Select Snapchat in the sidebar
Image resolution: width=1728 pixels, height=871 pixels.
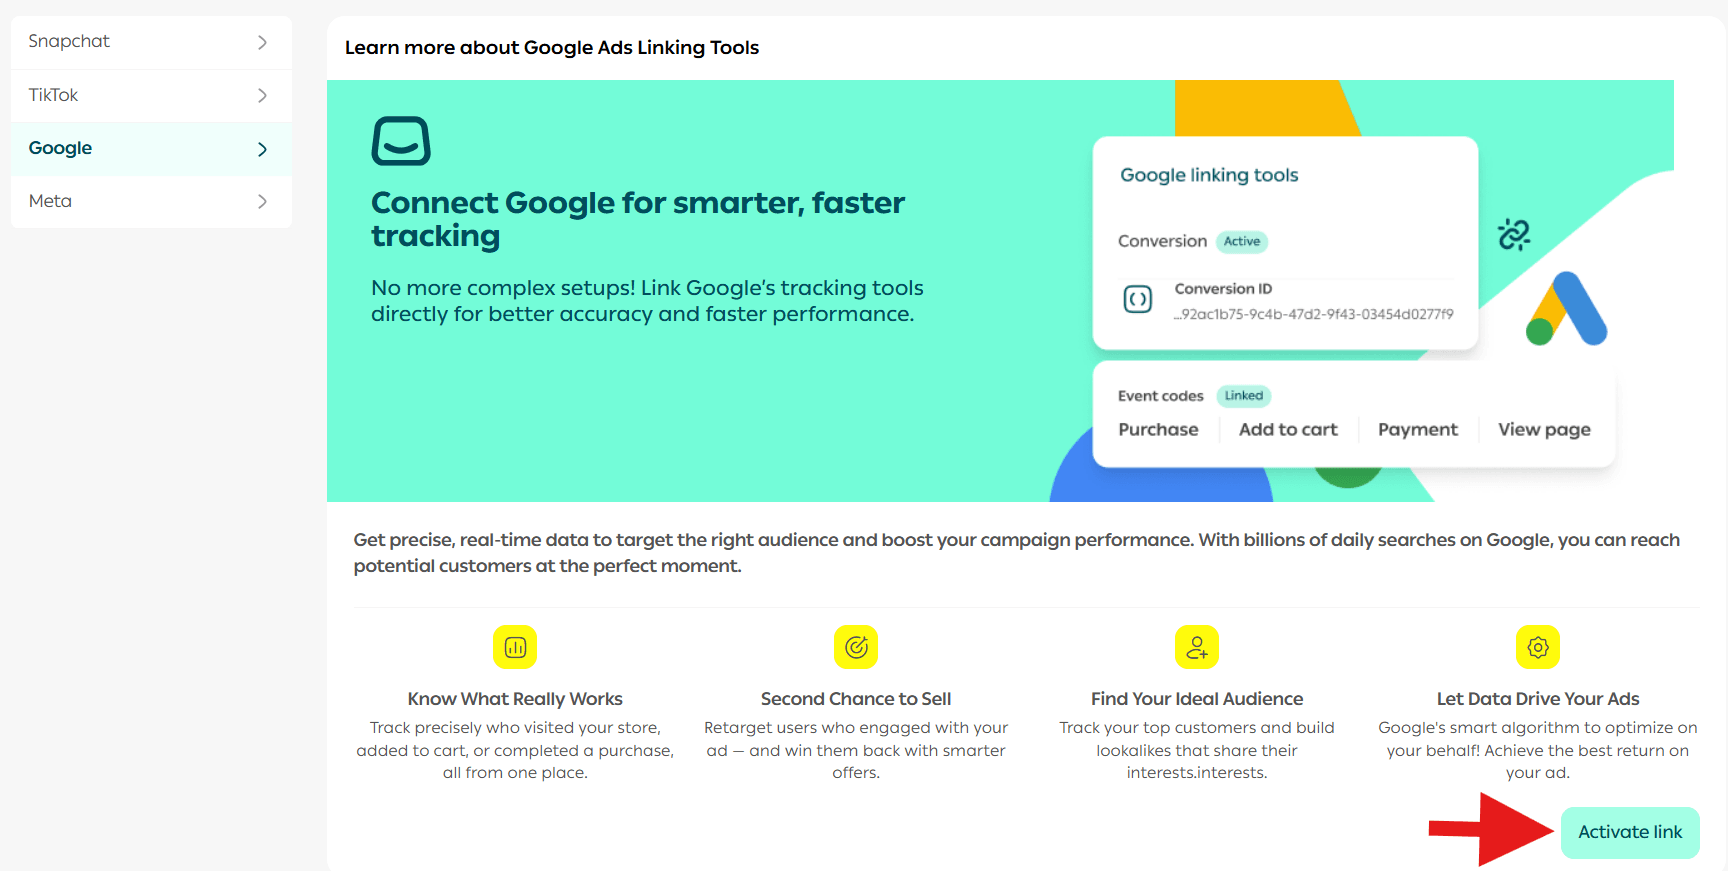coord(69,41)
